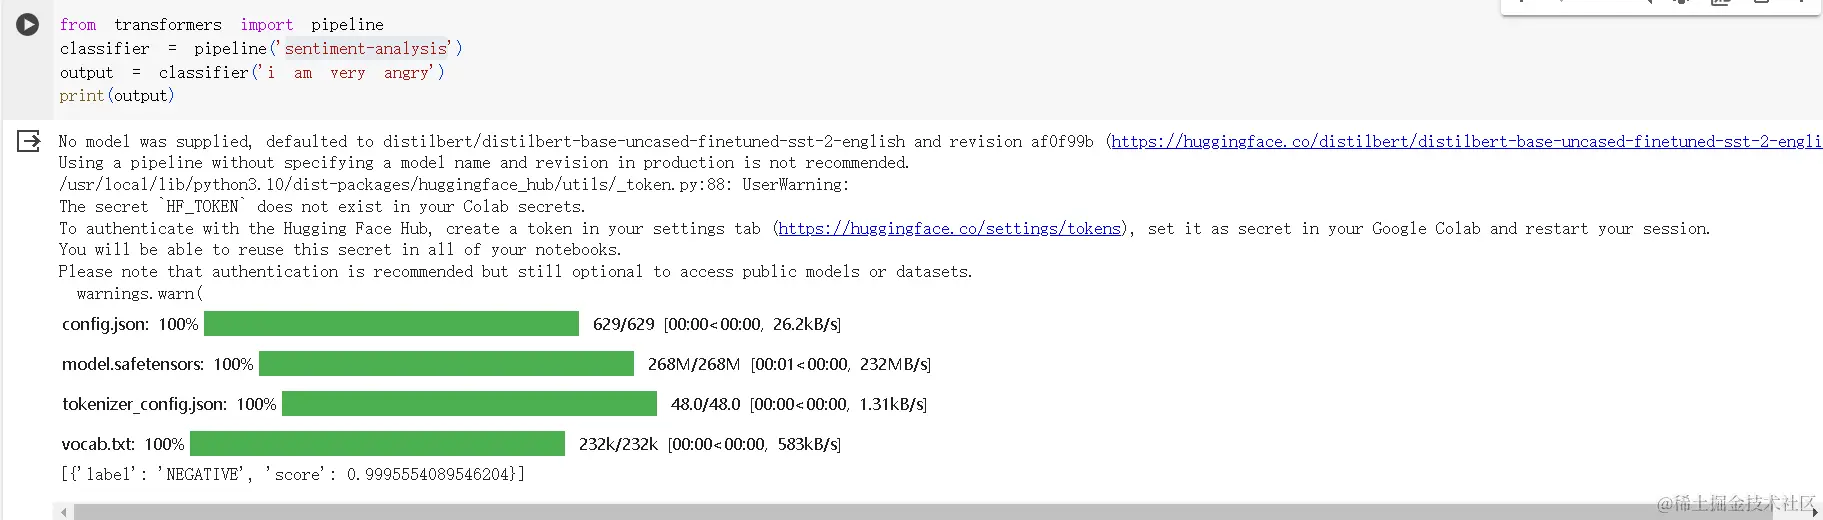Click the print(output) code line
Image resolution: width=1823 pixels, height=520 pixels.
(116, 96)
